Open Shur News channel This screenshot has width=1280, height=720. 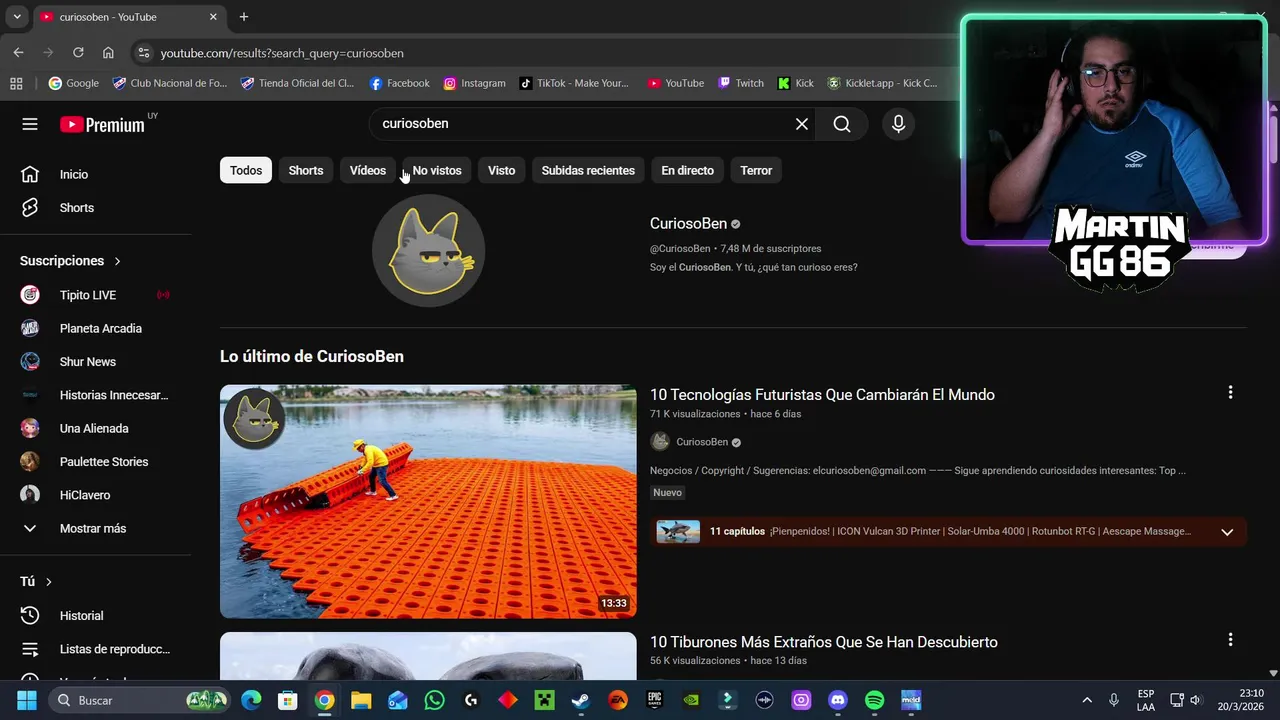(x=96, y=362)
